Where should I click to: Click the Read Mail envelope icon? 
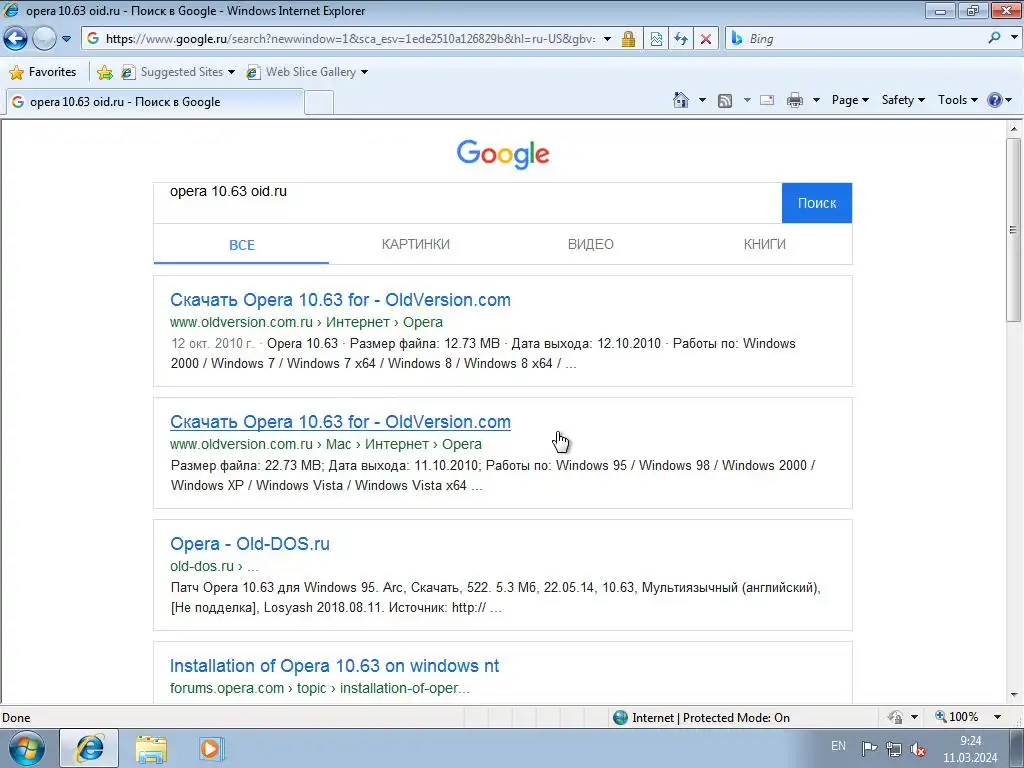tap(767, 101)
